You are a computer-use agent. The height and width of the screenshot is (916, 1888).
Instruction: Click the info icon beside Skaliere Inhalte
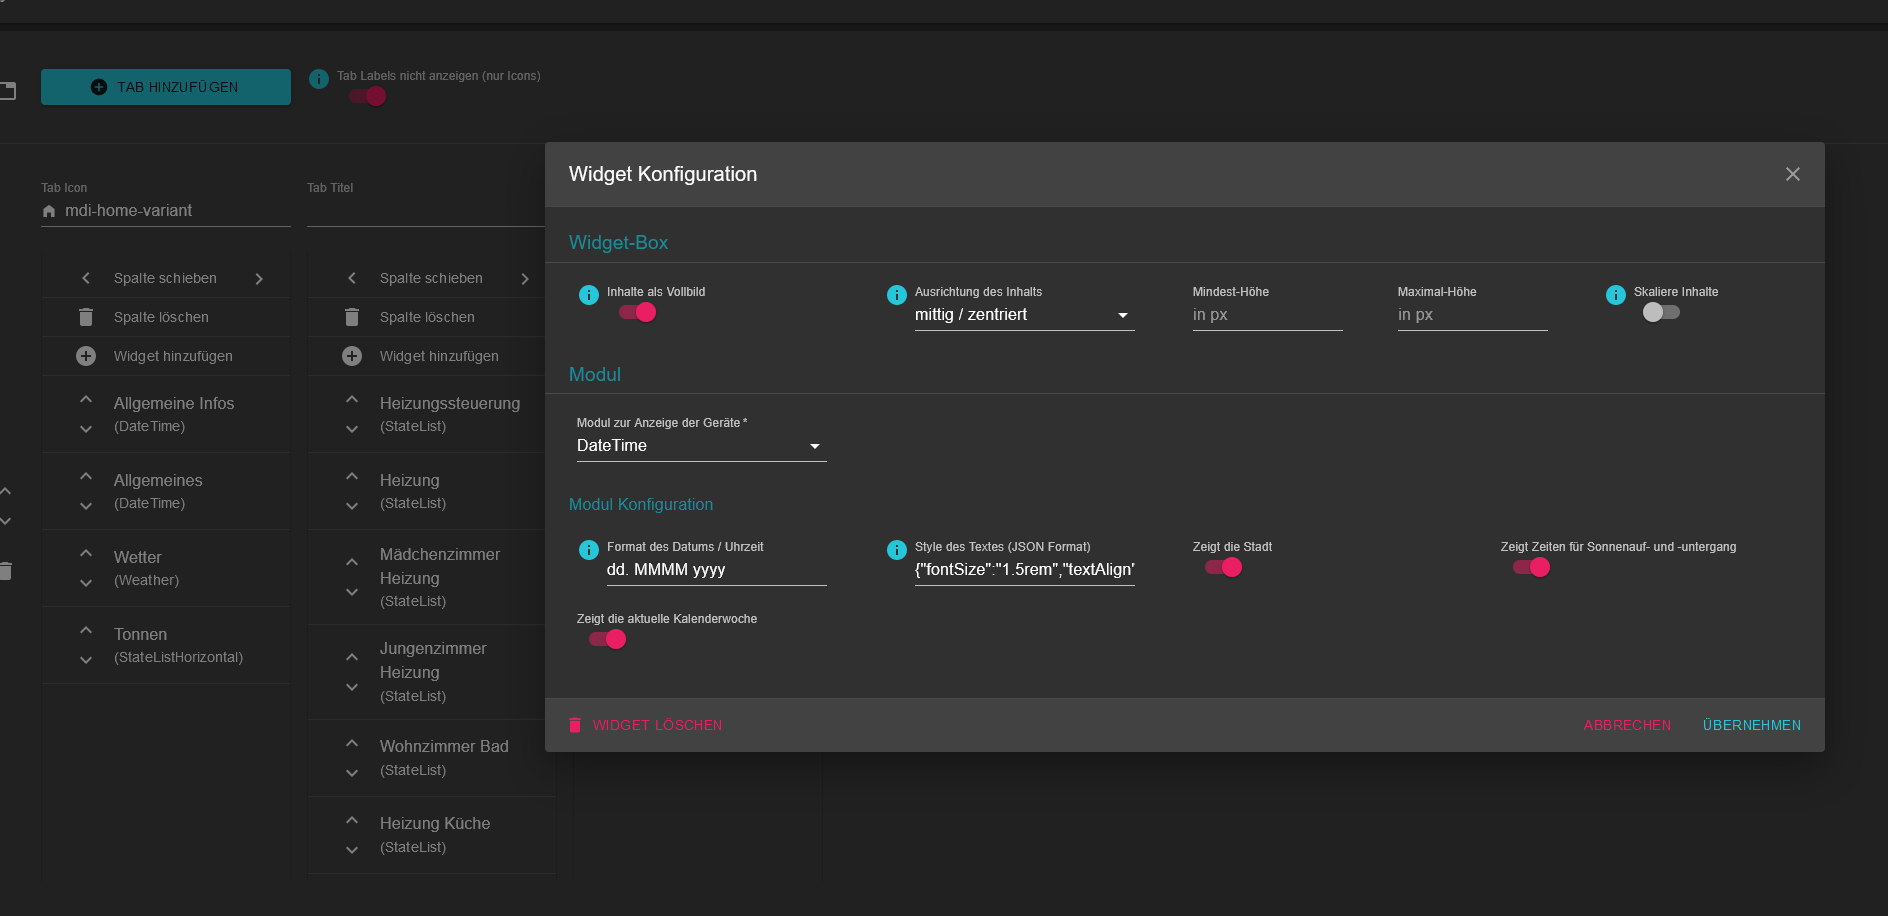[1616, 294]
